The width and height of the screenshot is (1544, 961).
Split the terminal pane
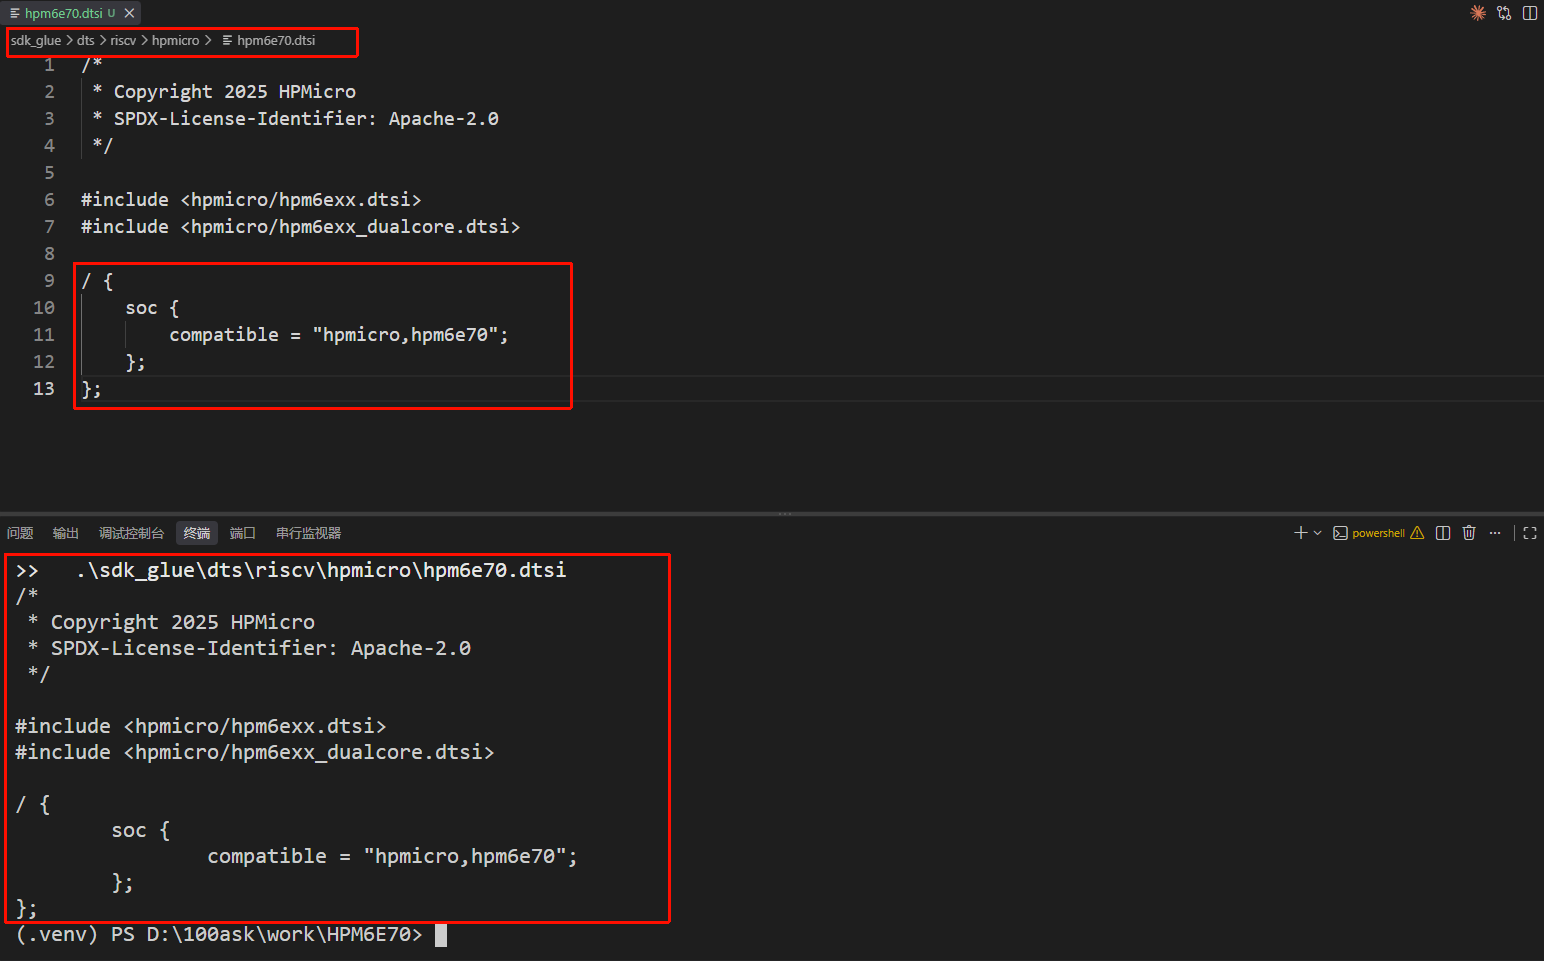[x=1443, y=533]
